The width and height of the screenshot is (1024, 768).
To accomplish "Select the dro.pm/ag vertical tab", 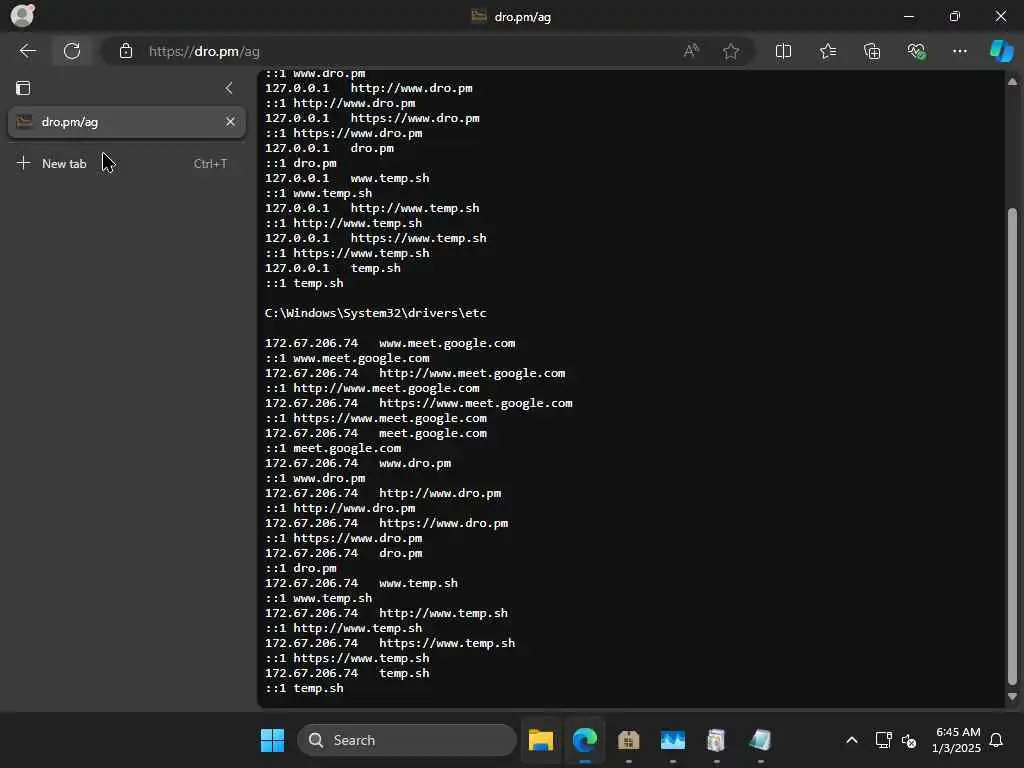I will (127, 122).
